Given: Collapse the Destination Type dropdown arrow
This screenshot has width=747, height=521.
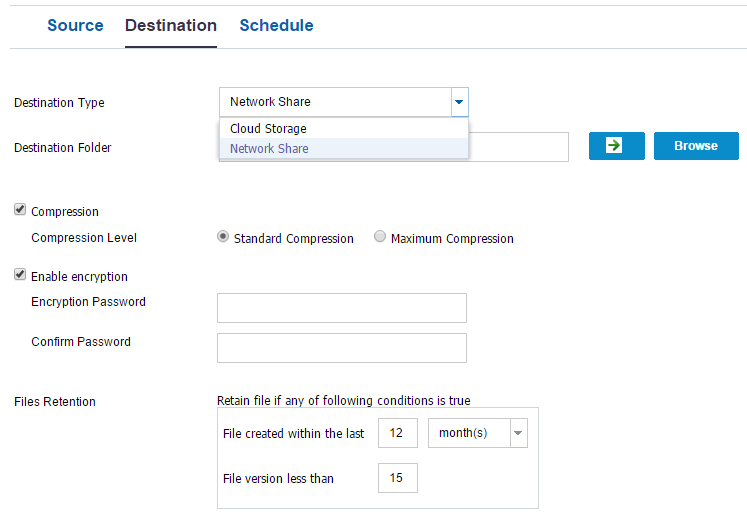Looking at the screenshot, I should [459, 102].
